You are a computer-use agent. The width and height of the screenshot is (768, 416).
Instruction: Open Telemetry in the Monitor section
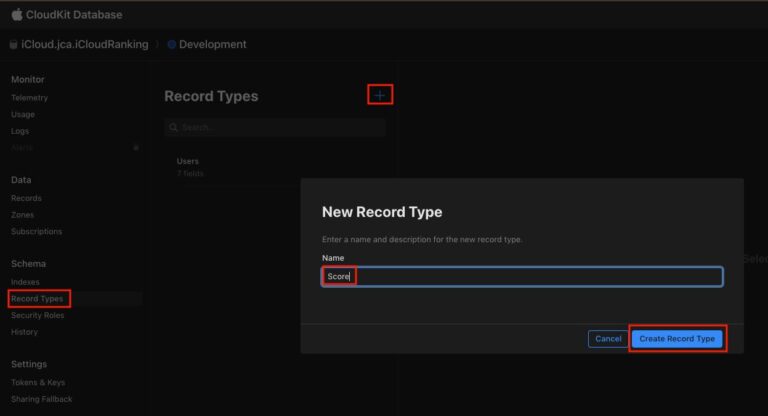(29, 98)
